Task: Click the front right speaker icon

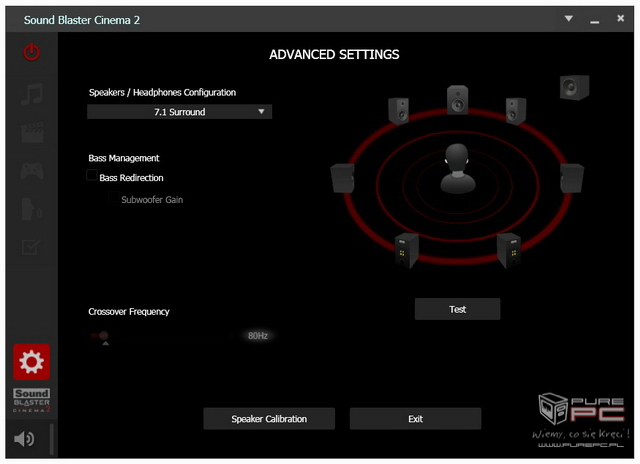Action: click(x=516, y=111)
